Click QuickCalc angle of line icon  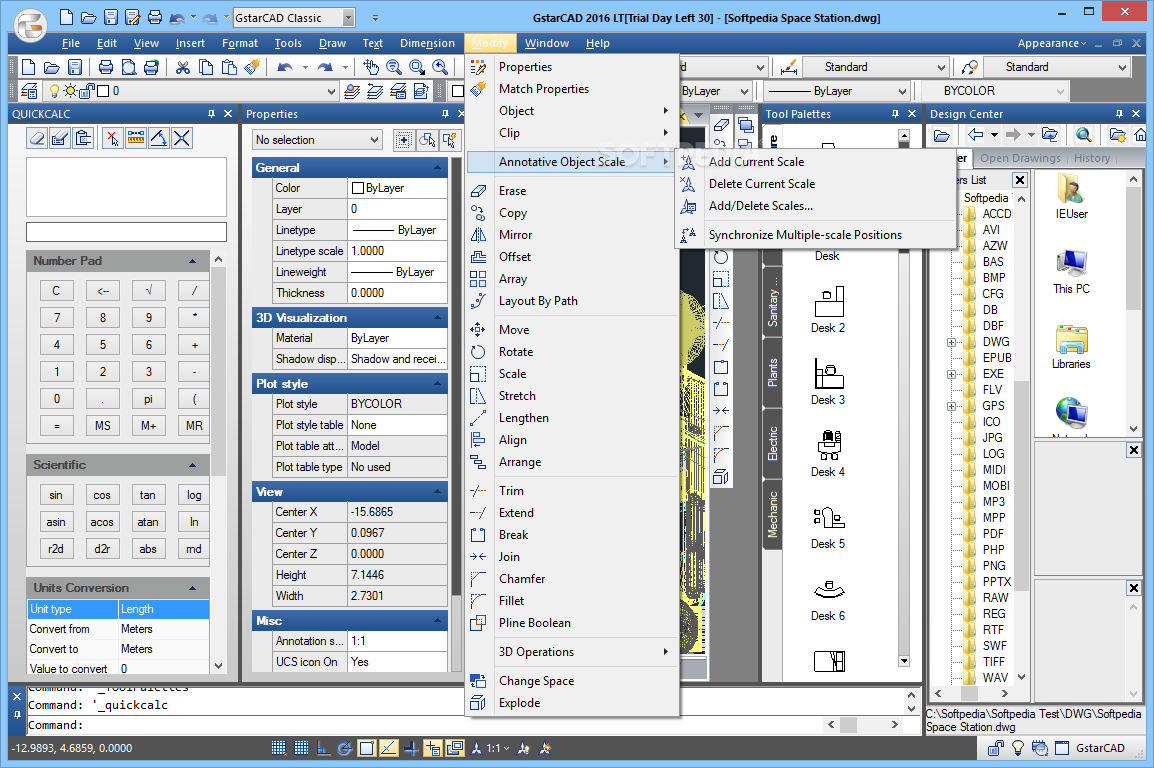pos(158,138)
